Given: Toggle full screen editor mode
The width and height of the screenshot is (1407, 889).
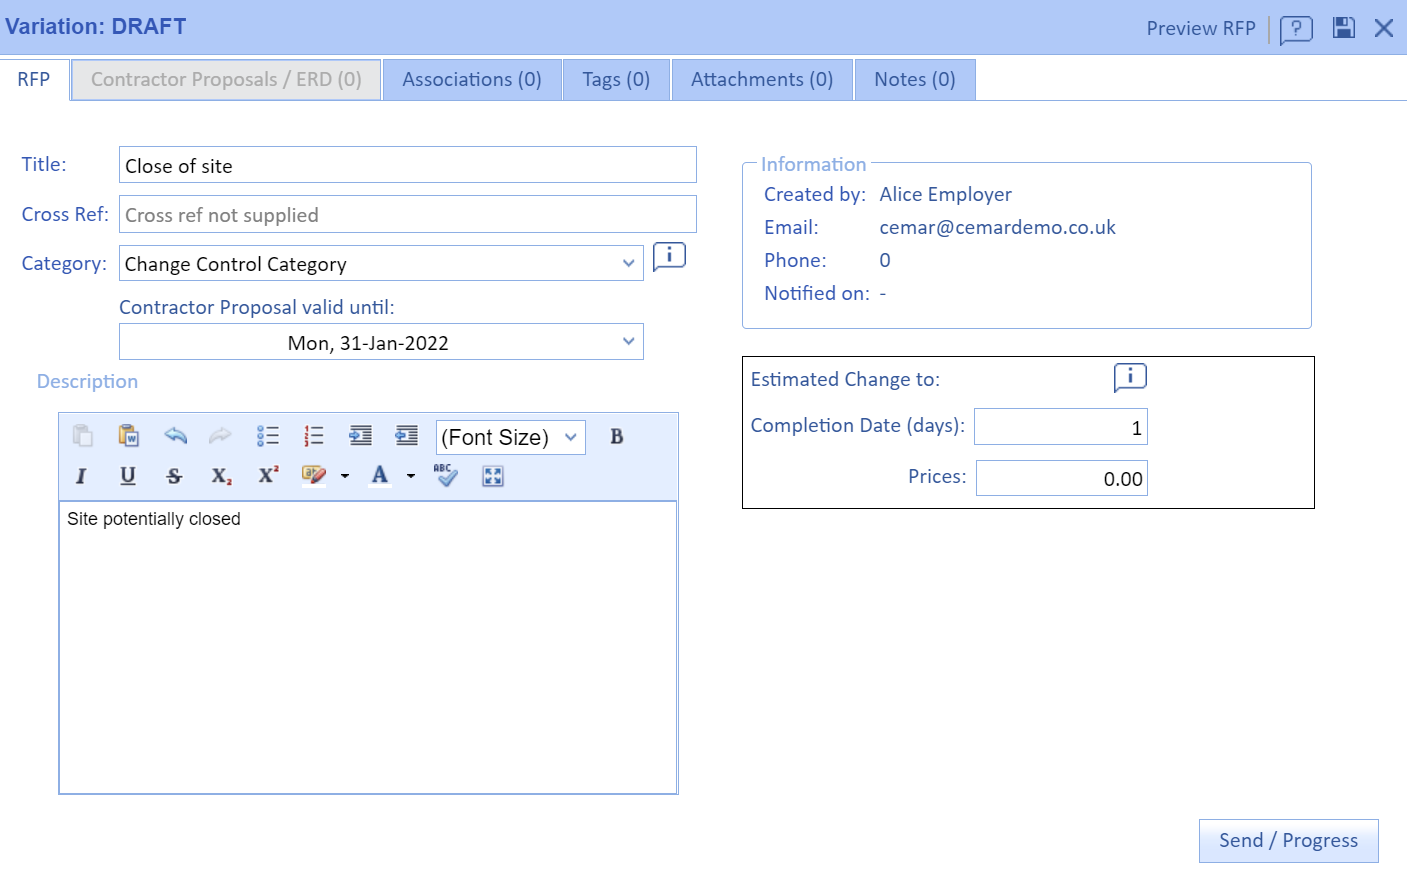Looking at the screenshot, I should 493,476.
